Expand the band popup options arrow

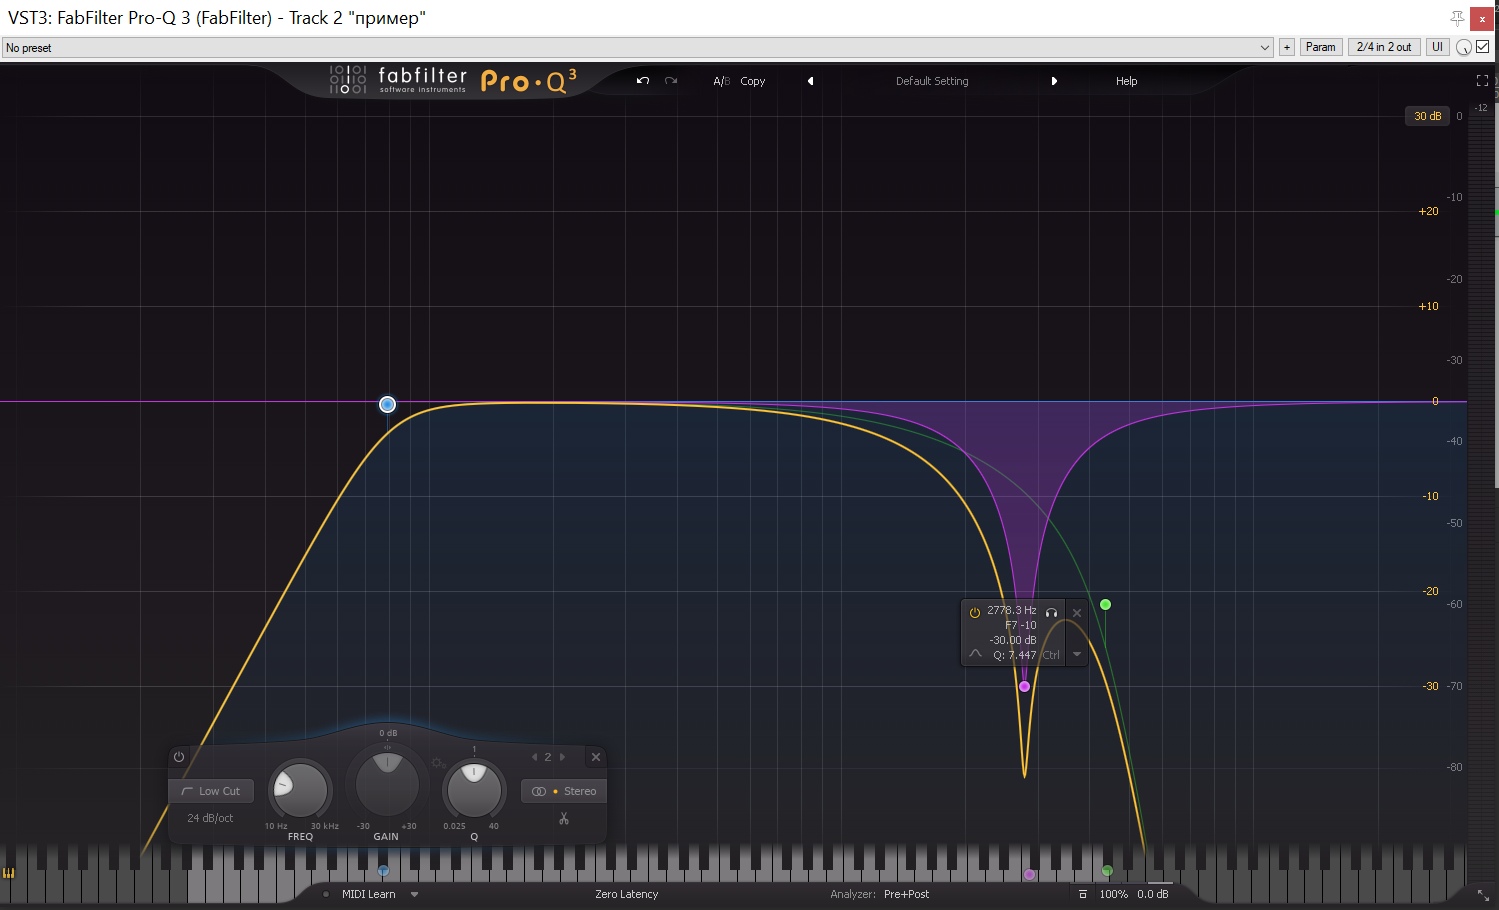(x=1077, y=654)
